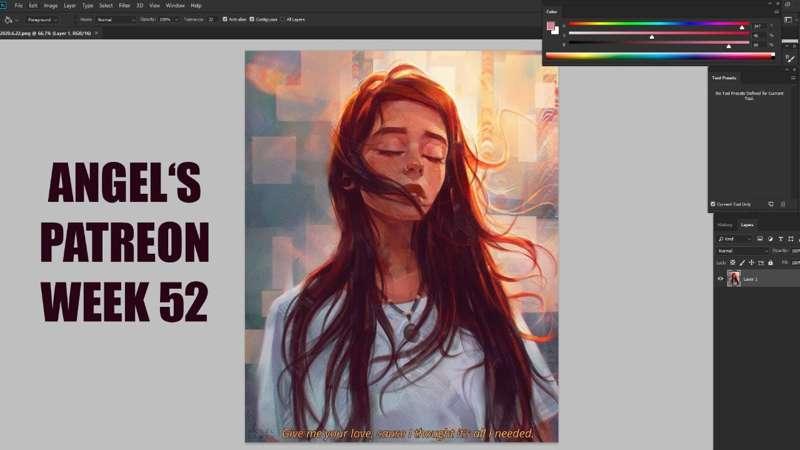Open the layer filter Kind dropdown

[x=735, y=239]
